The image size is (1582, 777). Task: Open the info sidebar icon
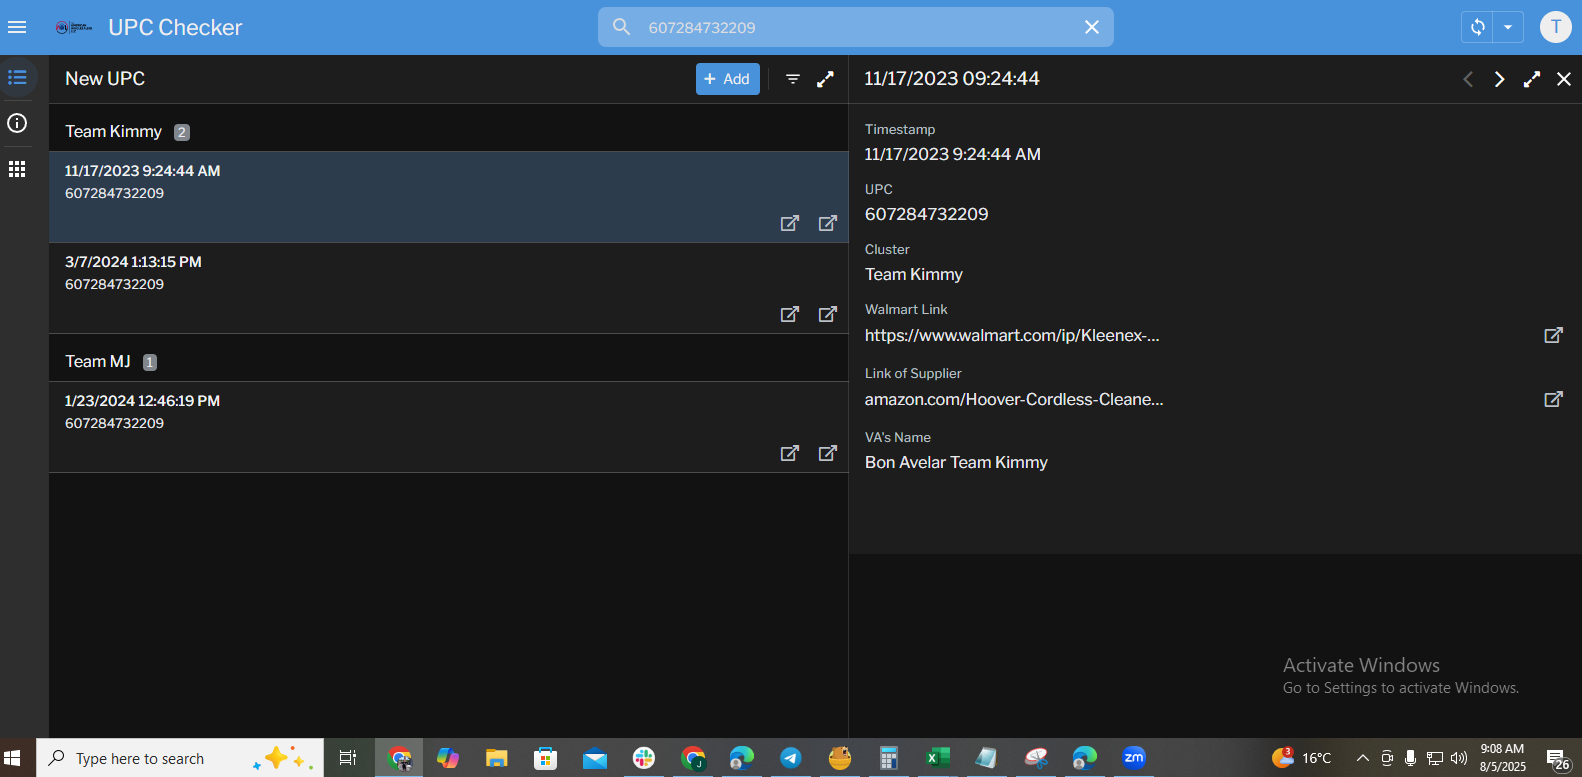[x=17, y=123]
